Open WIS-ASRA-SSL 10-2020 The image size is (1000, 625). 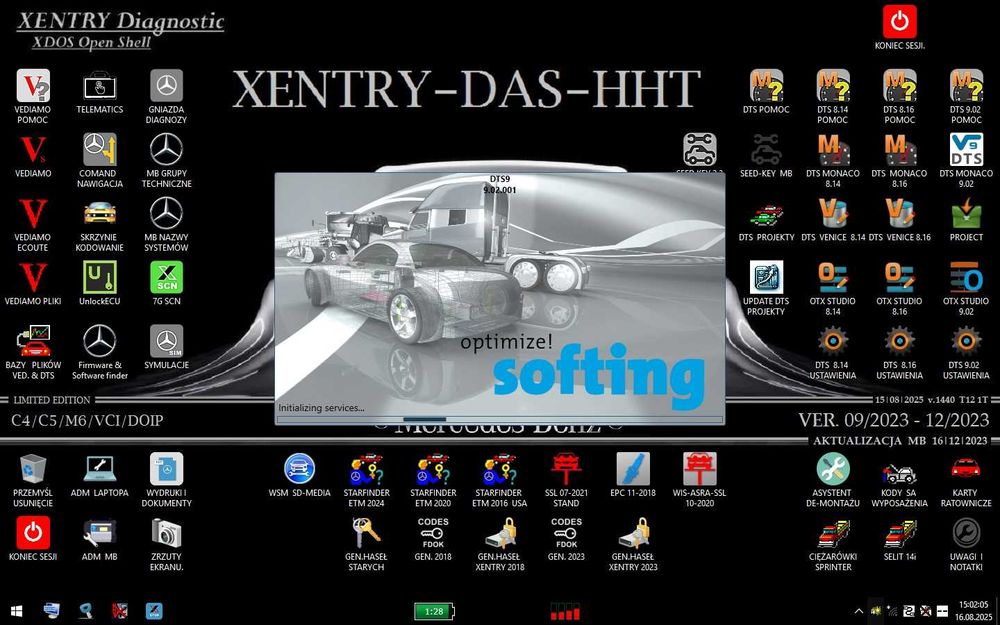point(700,469)
